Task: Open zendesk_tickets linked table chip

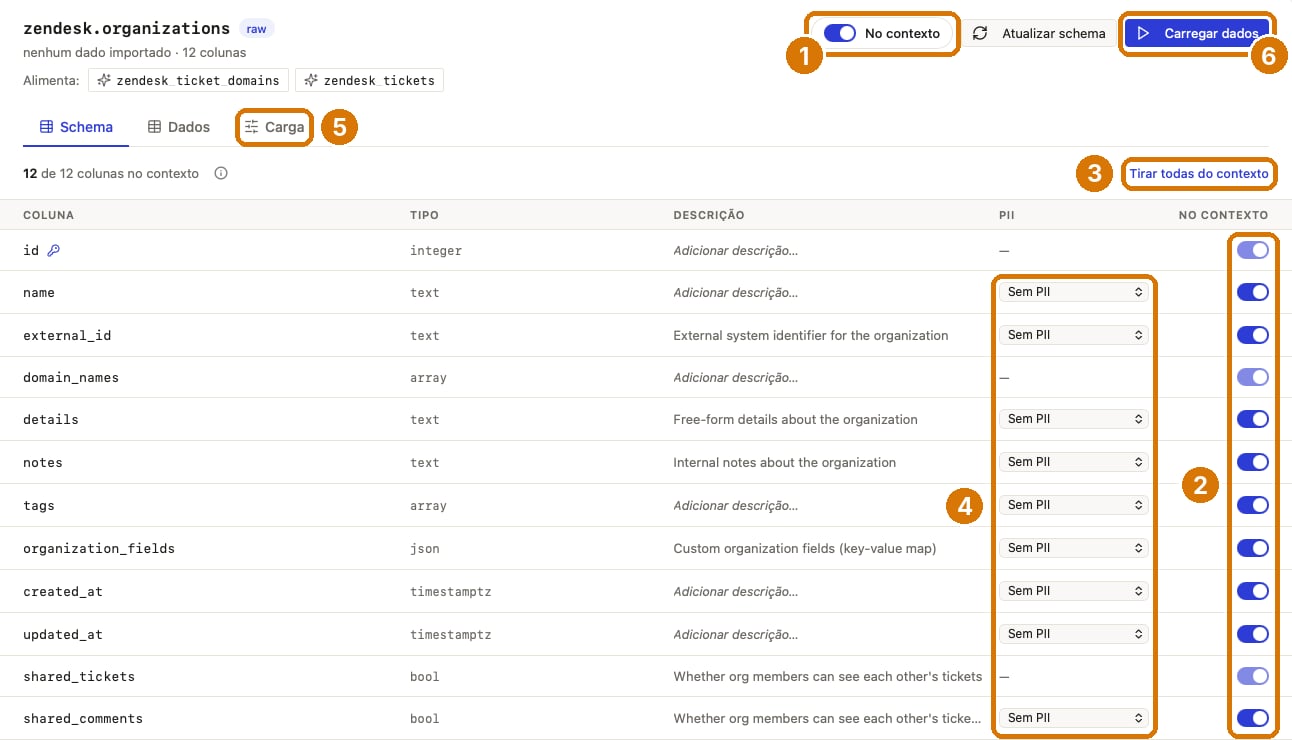Action: (369, 80)
